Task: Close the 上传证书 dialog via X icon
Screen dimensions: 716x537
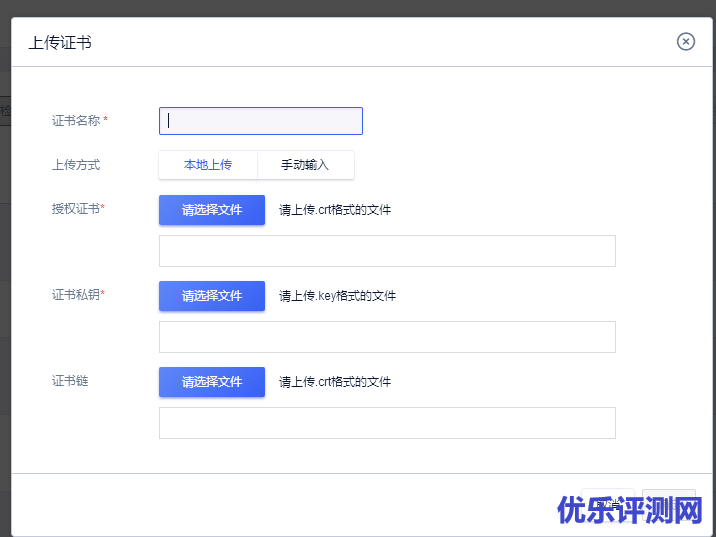Action: point(685,41)
